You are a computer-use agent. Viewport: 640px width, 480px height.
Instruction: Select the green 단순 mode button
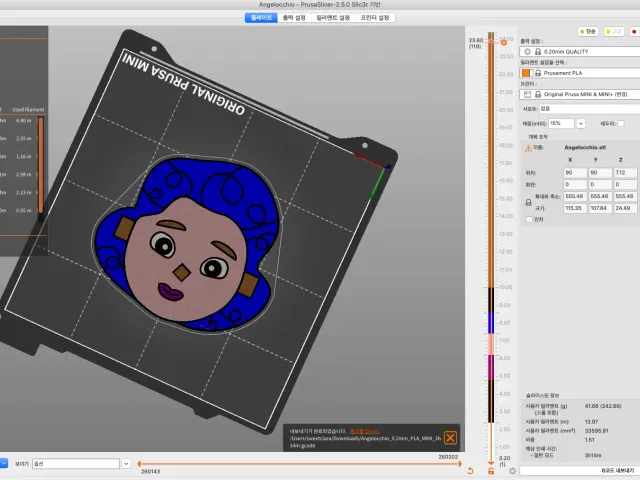click(x=588, y=31)
